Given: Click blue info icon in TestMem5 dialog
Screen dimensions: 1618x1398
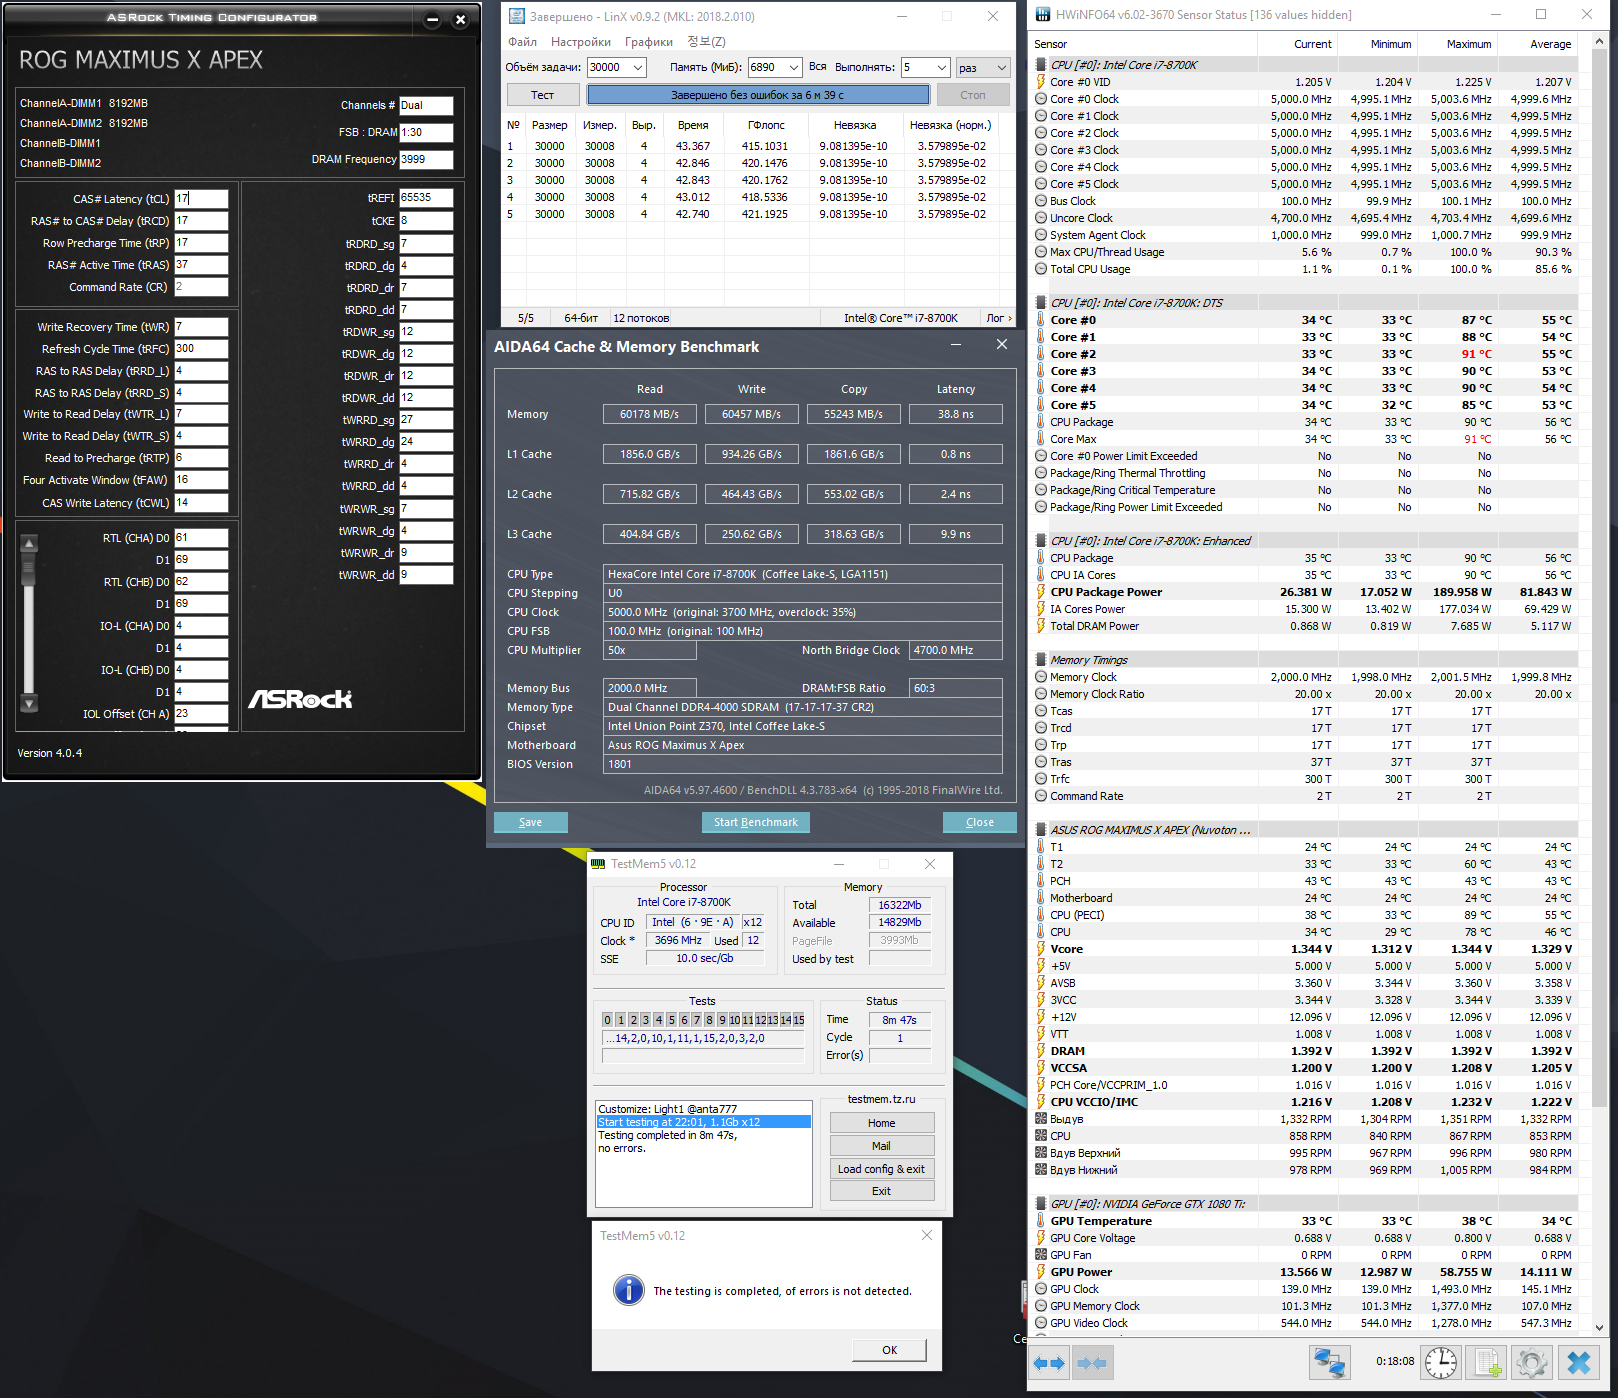Looking at the screenshot, I should coord(629,1290).
